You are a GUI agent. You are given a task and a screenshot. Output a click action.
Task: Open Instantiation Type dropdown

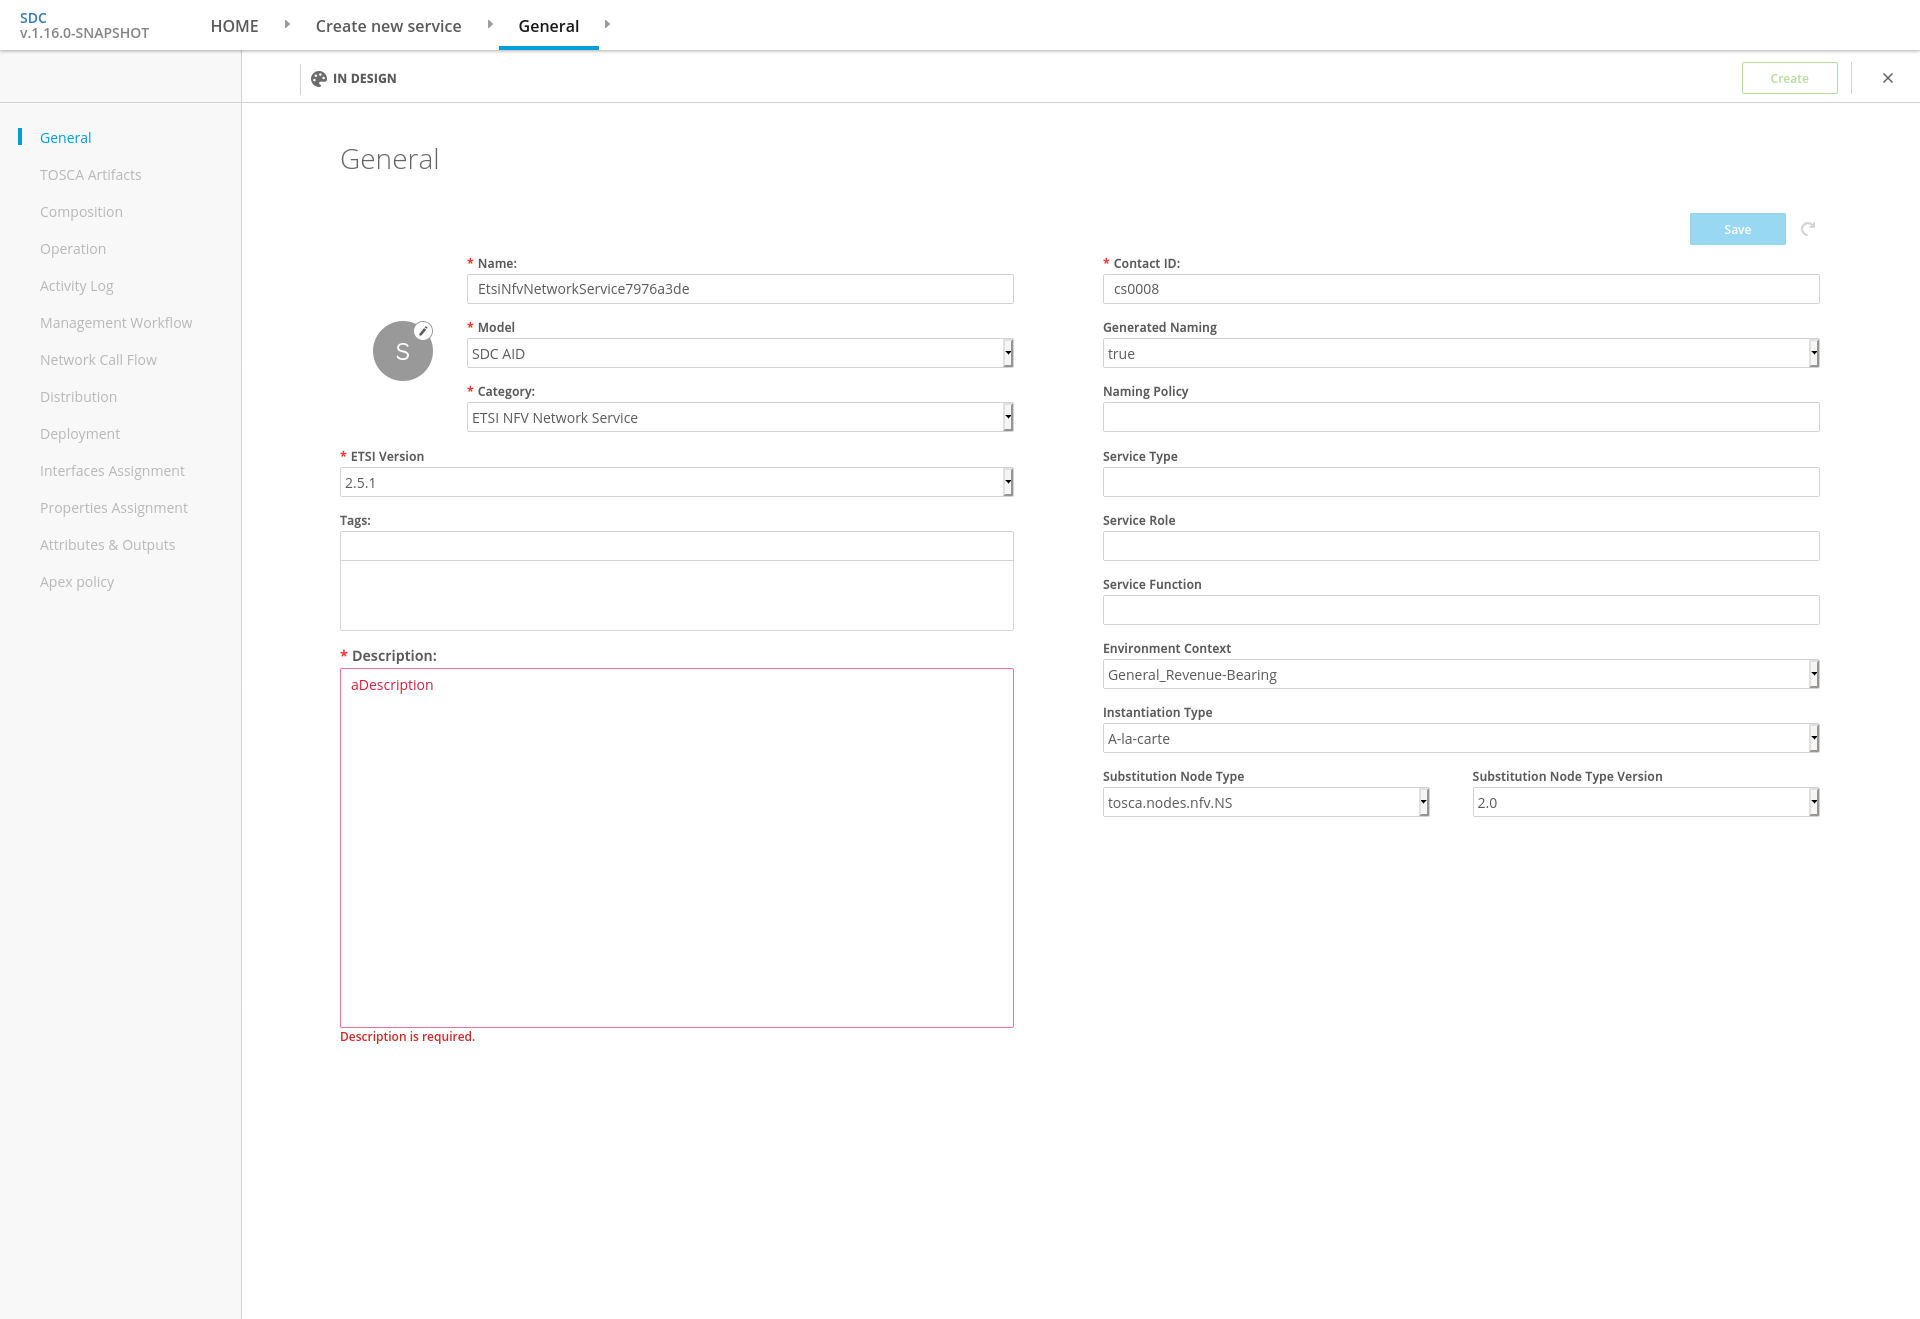(x=1460, y=738)
